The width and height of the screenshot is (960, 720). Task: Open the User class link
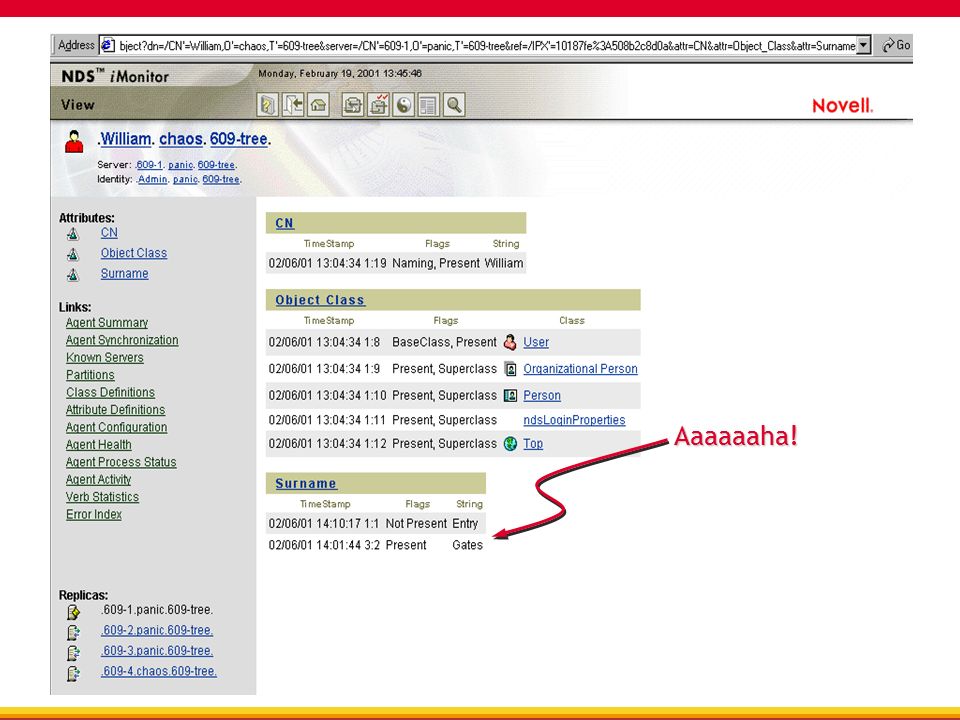(x=536, y=342)
